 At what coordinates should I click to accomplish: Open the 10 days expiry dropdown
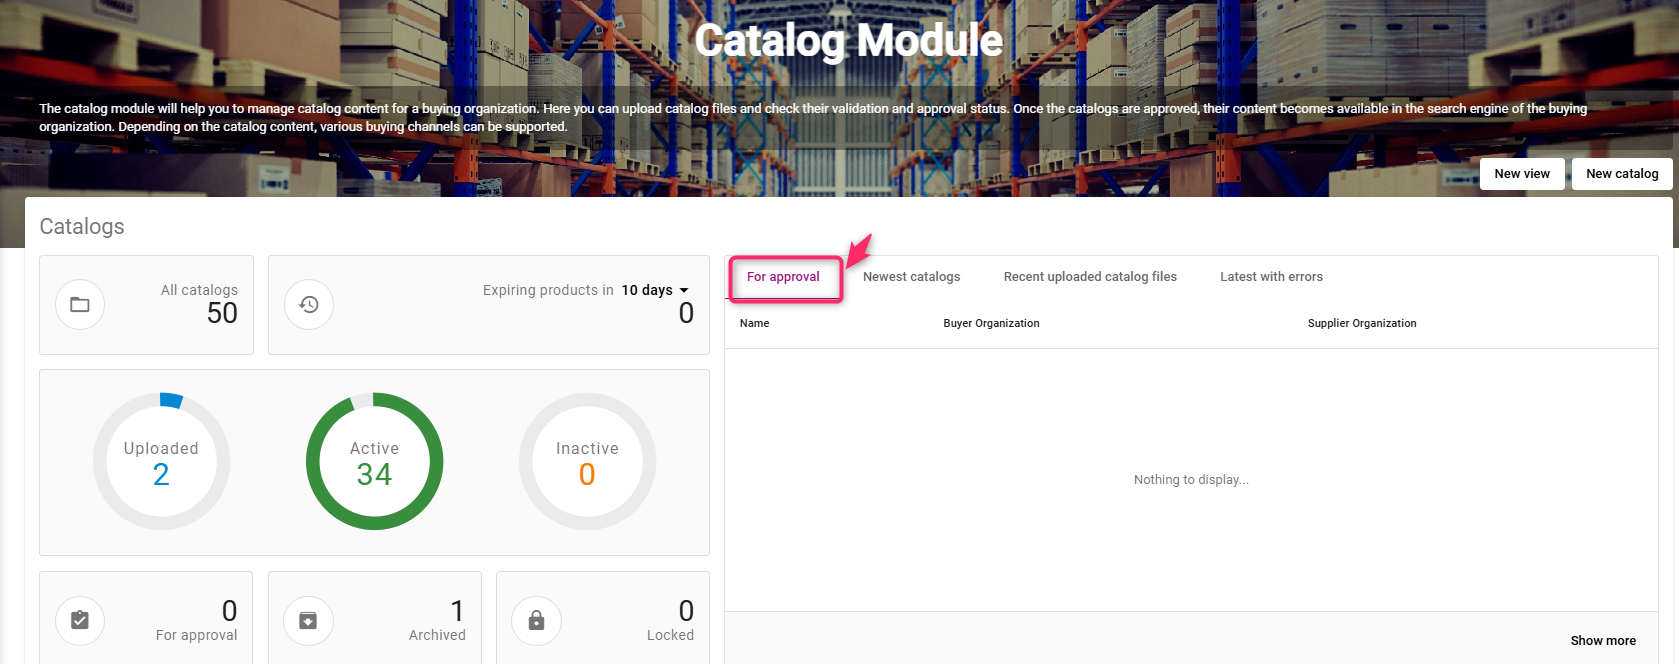pyautogui.click(x=647, y=290)
